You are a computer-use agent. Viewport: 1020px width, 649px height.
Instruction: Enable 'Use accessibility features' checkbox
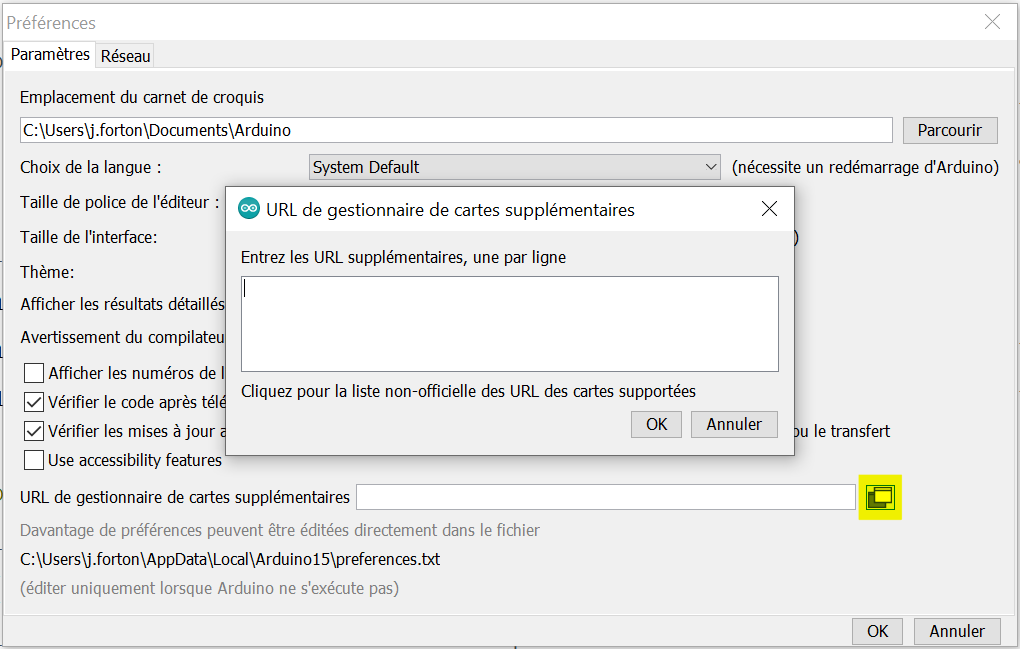click(x=34, y=461)
